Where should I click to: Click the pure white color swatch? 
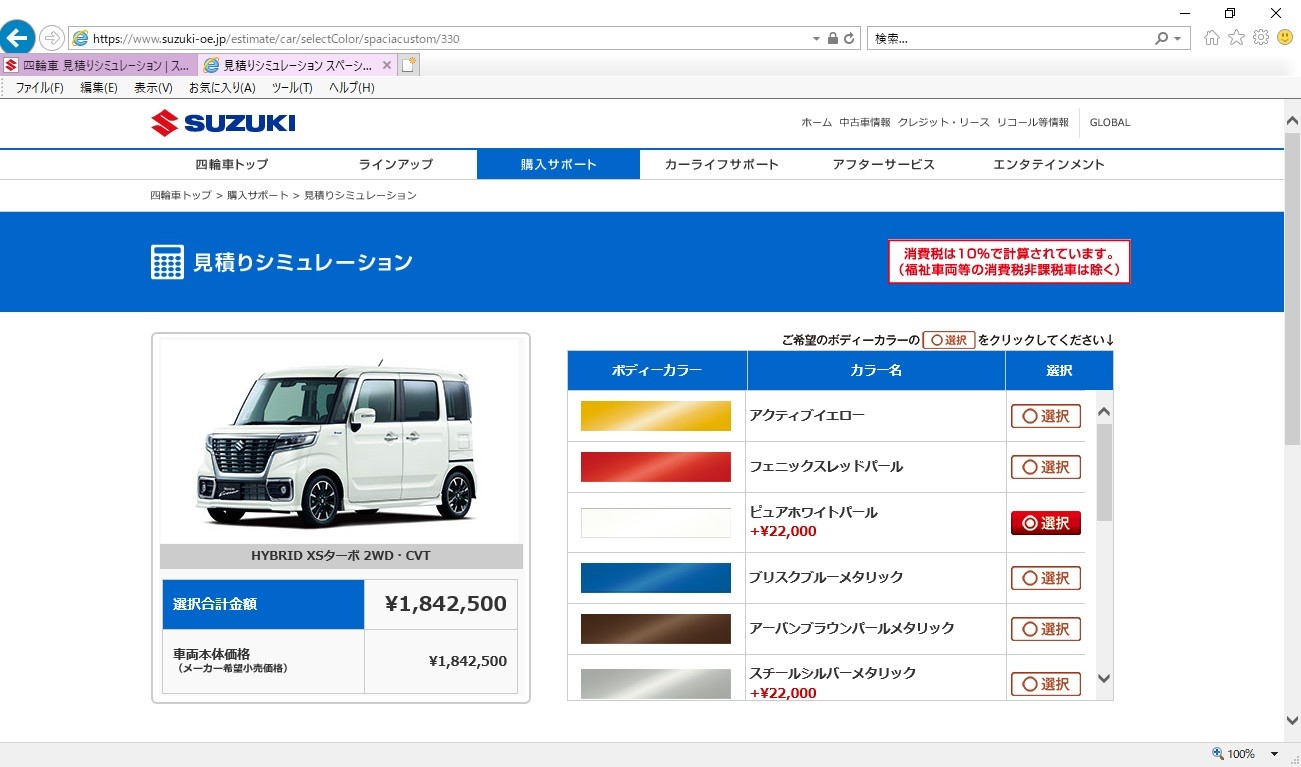coord(656,523)
